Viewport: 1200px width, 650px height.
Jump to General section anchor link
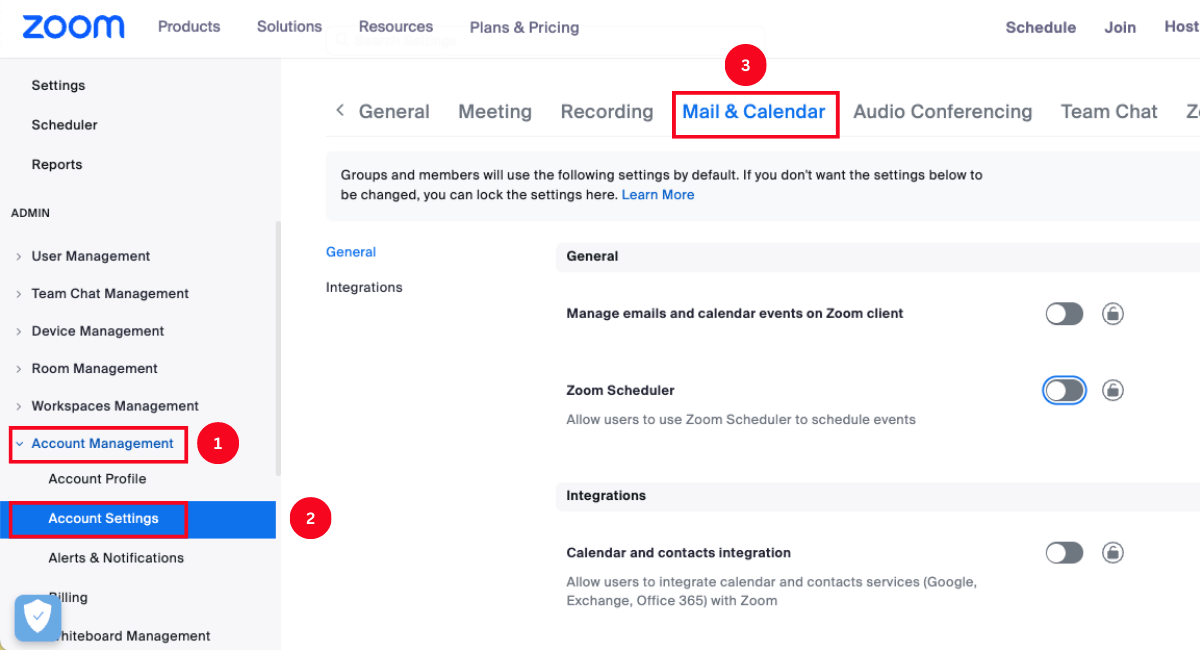click(351, 252)
